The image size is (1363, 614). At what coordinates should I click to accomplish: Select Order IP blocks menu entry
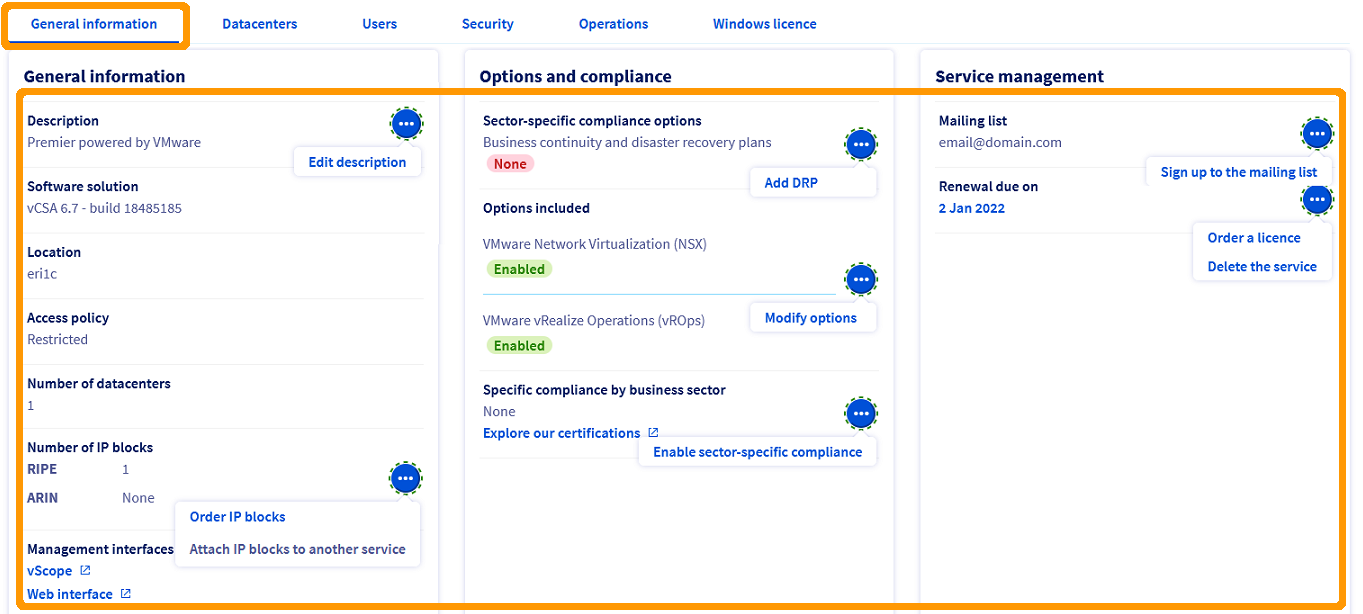point(237,517)
